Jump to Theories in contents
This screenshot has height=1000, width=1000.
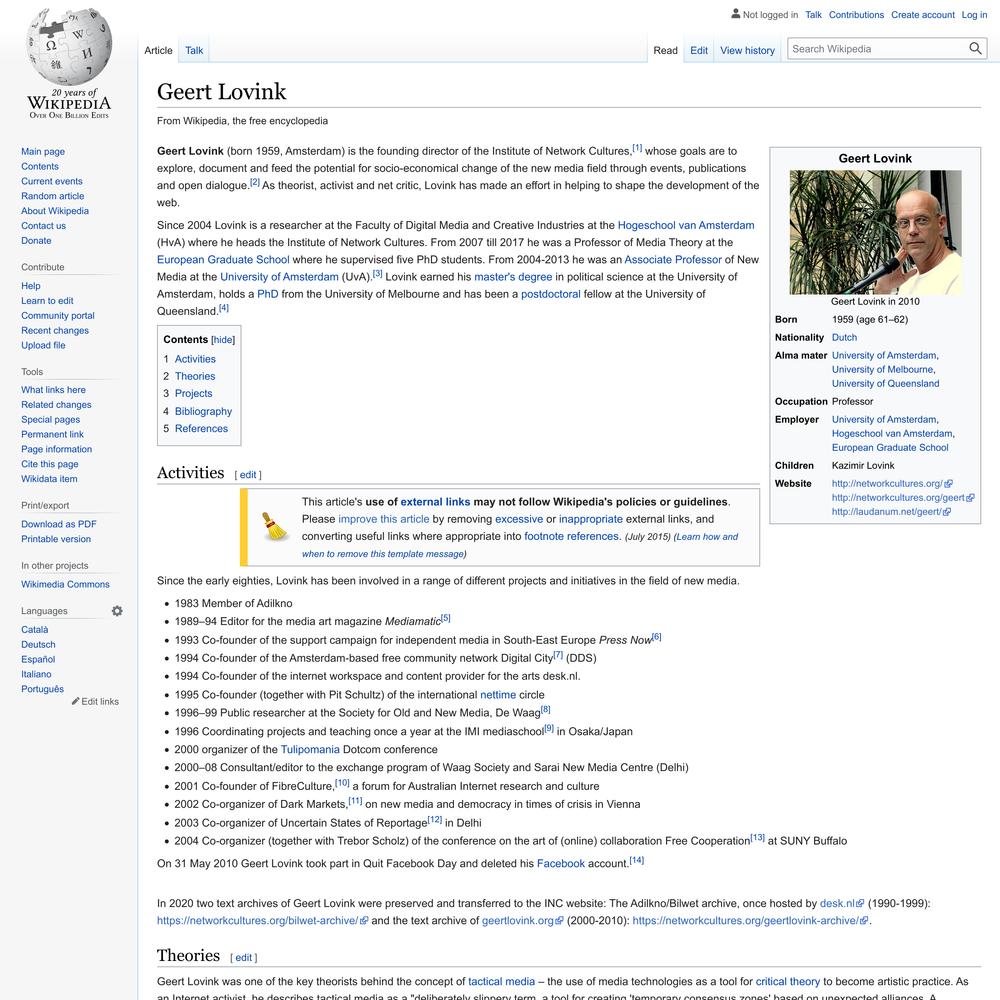[195, 376]
